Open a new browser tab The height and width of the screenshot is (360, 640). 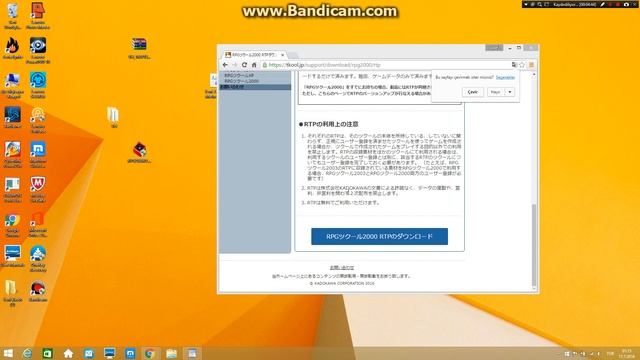(293, 55)
